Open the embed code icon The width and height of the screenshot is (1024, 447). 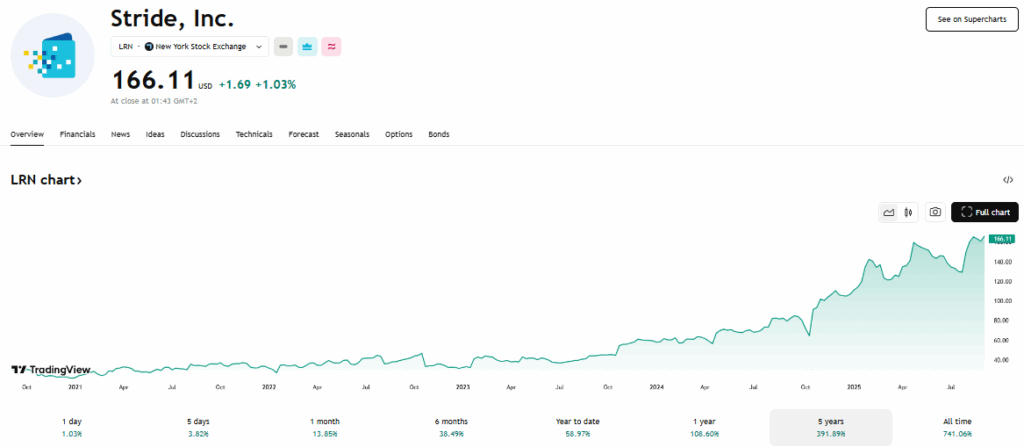[1008, 180]
